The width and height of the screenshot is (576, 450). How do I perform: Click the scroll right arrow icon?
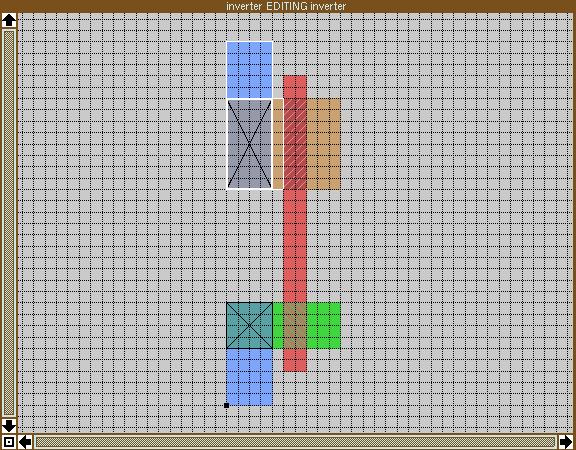pos(566,442)
